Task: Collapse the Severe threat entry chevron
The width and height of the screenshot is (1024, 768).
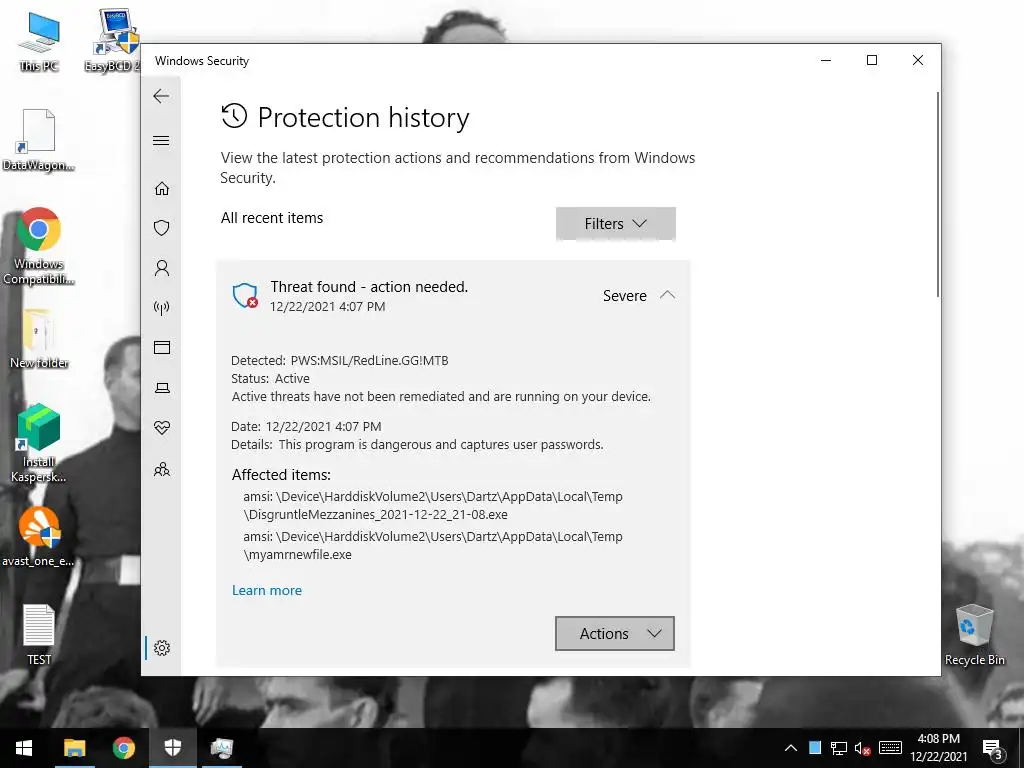Action: [667, 295]
